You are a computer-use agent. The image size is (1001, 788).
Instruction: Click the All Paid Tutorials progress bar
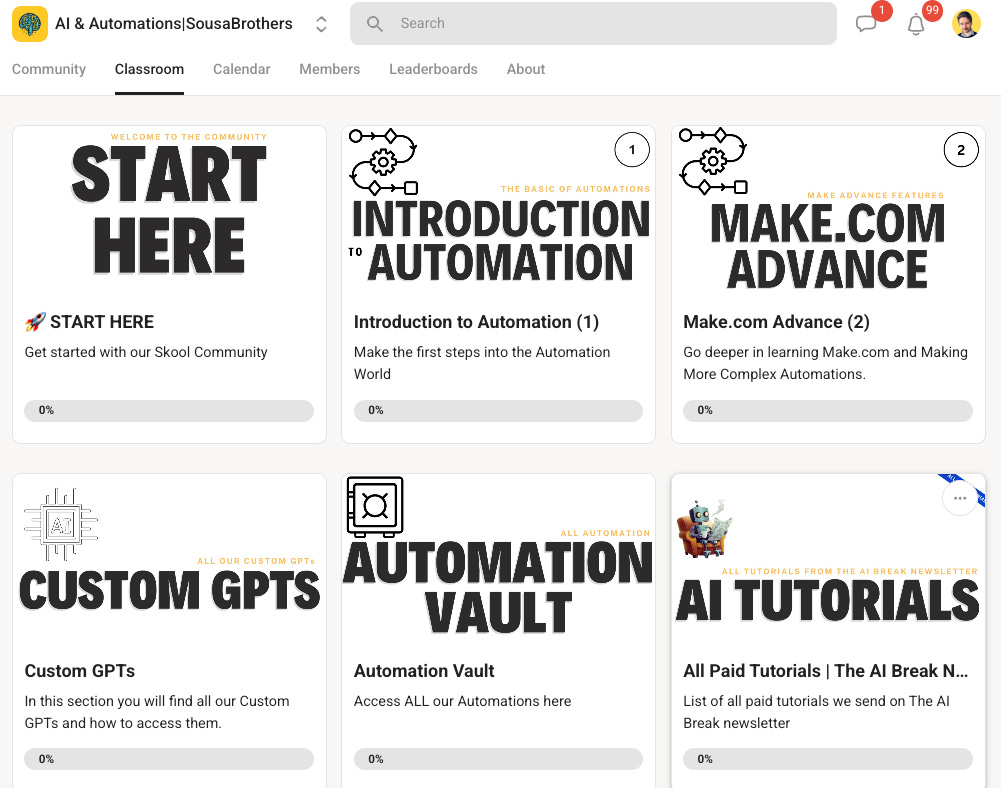click(828, 759)
